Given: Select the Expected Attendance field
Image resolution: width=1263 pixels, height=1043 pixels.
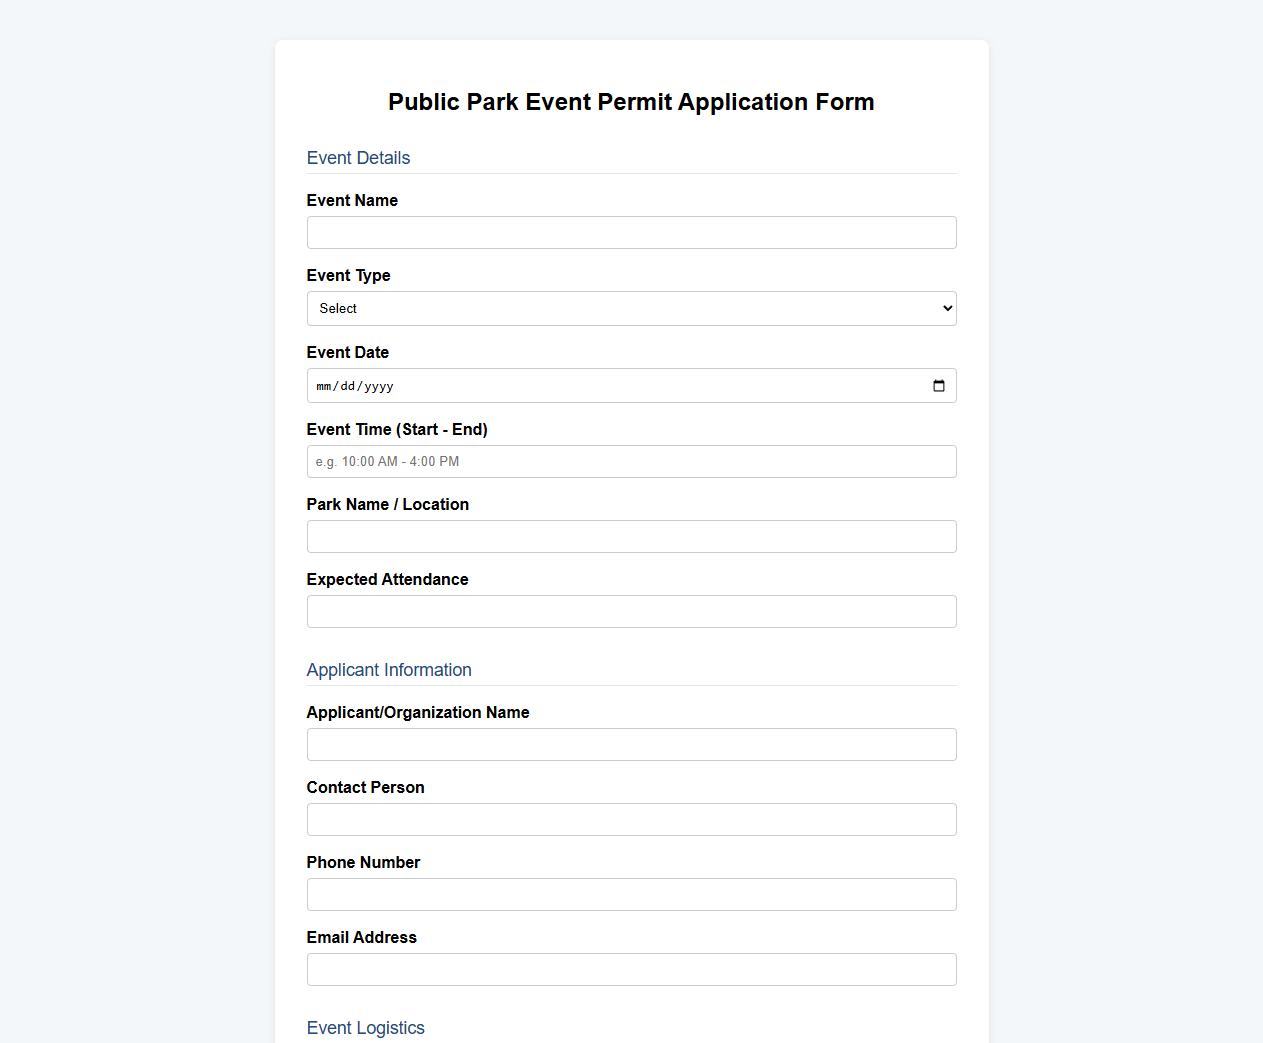Looking at the screenshot, I should [631, 611].
